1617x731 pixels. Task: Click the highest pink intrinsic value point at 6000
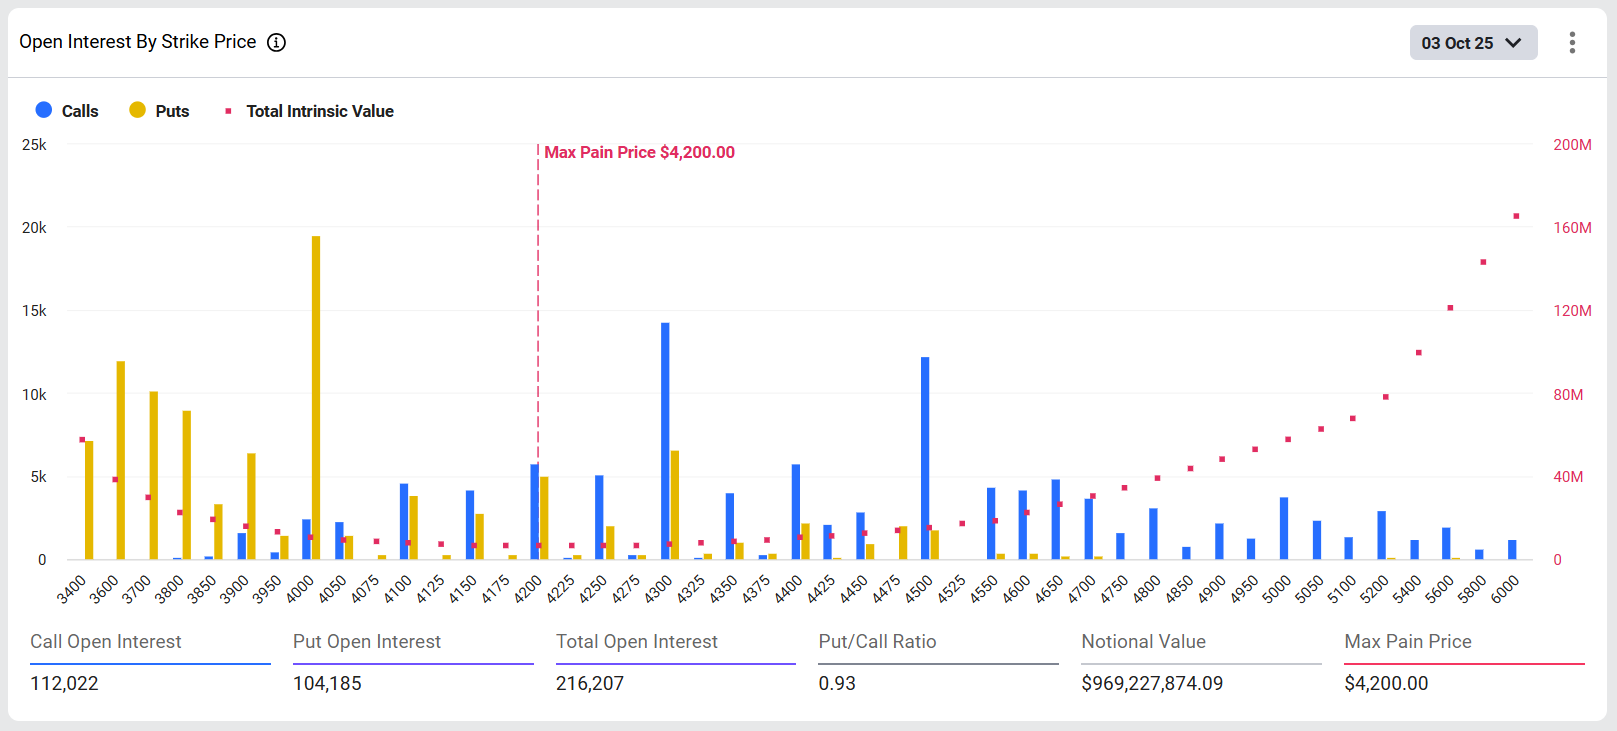1516,216
